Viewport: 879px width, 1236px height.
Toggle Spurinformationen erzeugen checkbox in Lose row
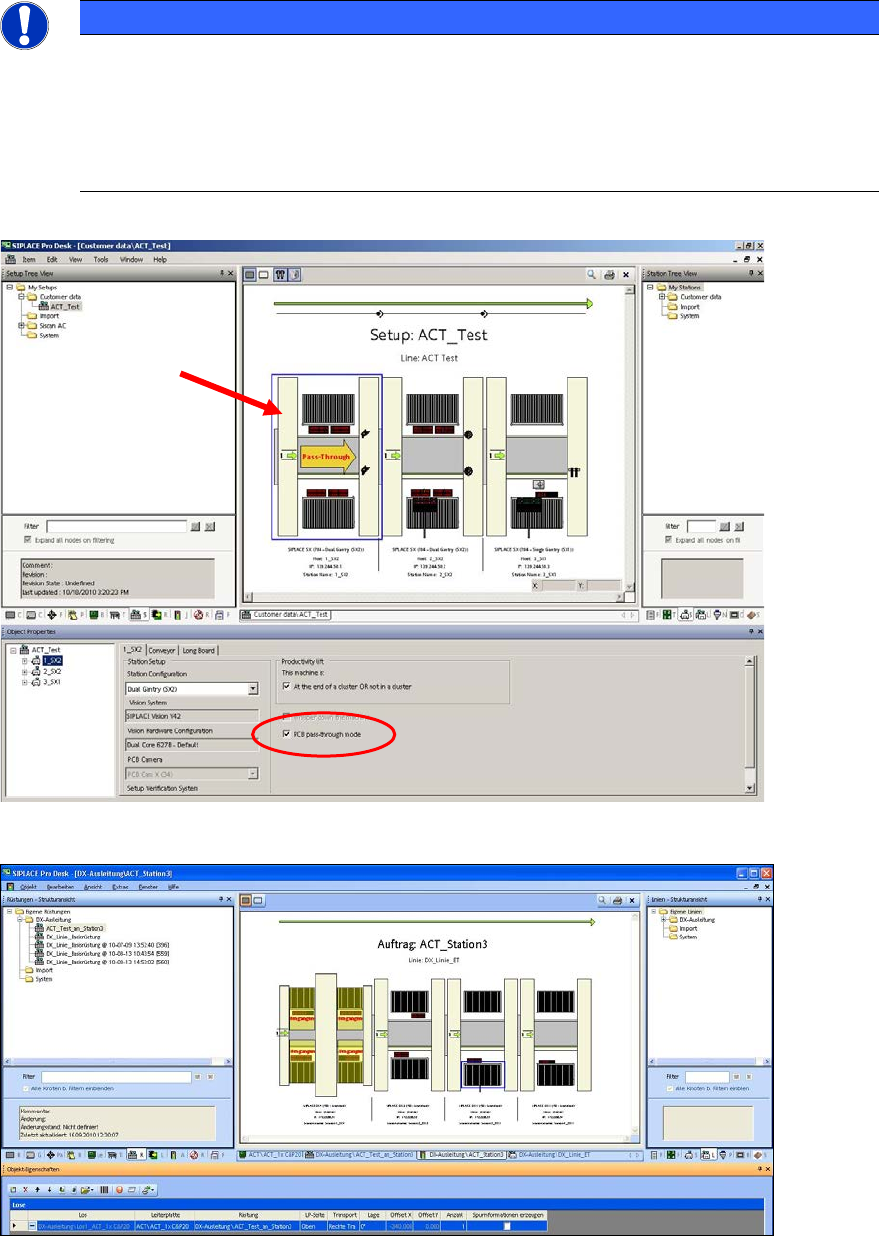tap(507, 1225)
